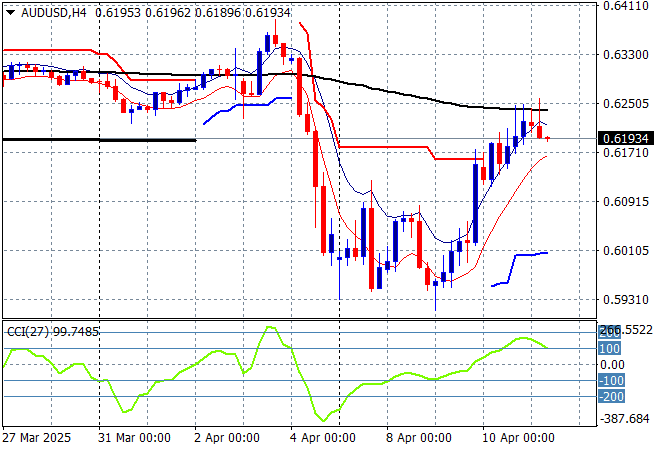This screenshot has height=450, width=660.
Task: Click the 2 Apr 00:00 time label
Action: pos(227,438)
